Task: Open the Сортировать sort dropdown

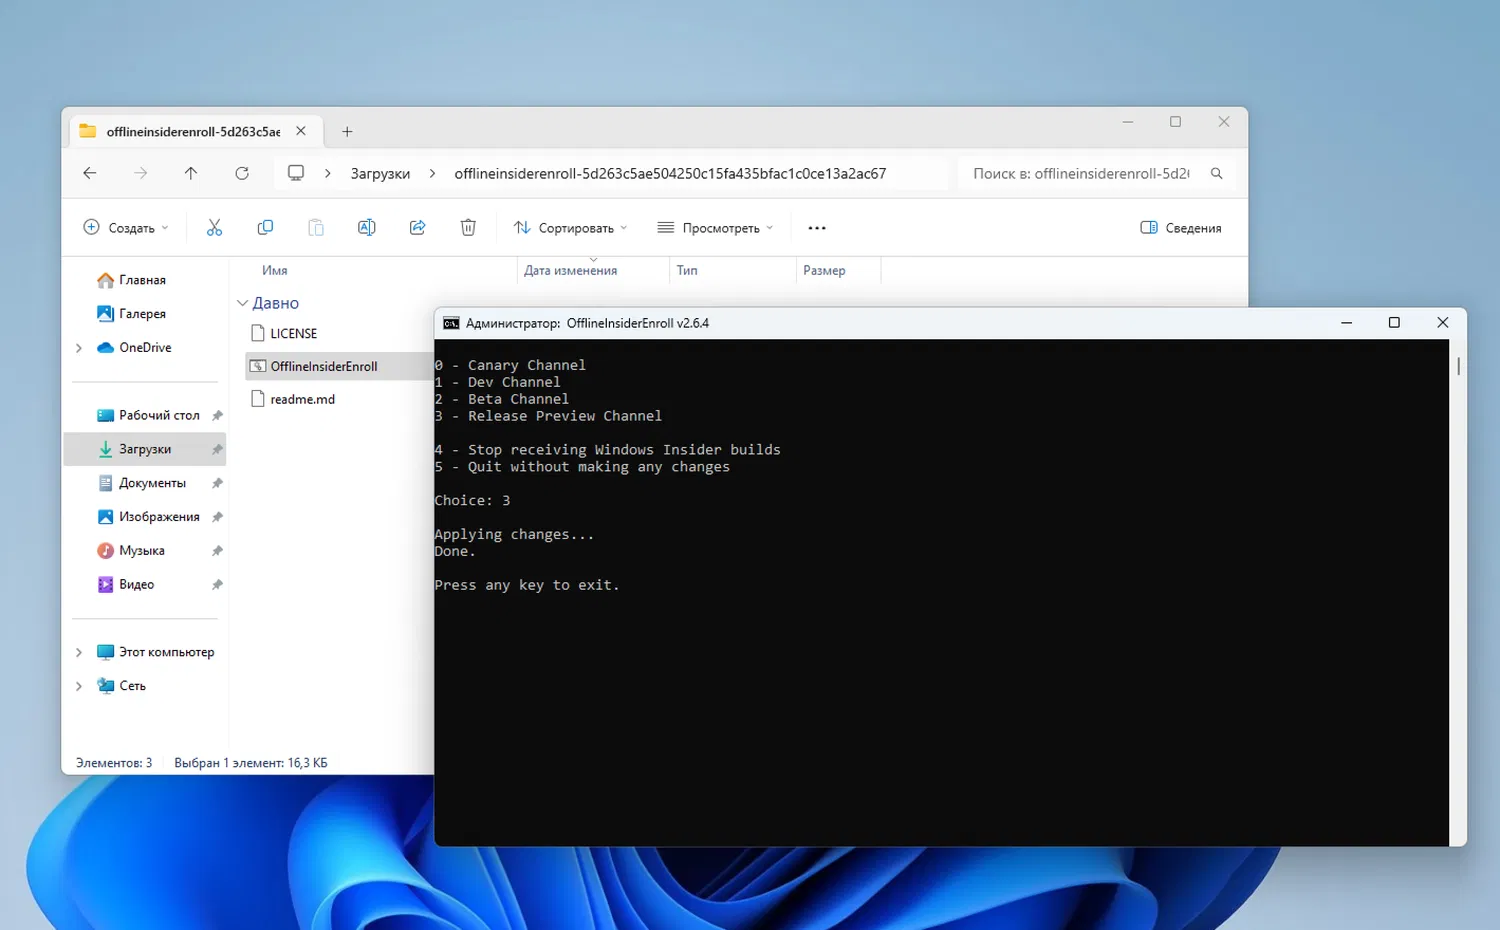Action: tap(571, 228)
